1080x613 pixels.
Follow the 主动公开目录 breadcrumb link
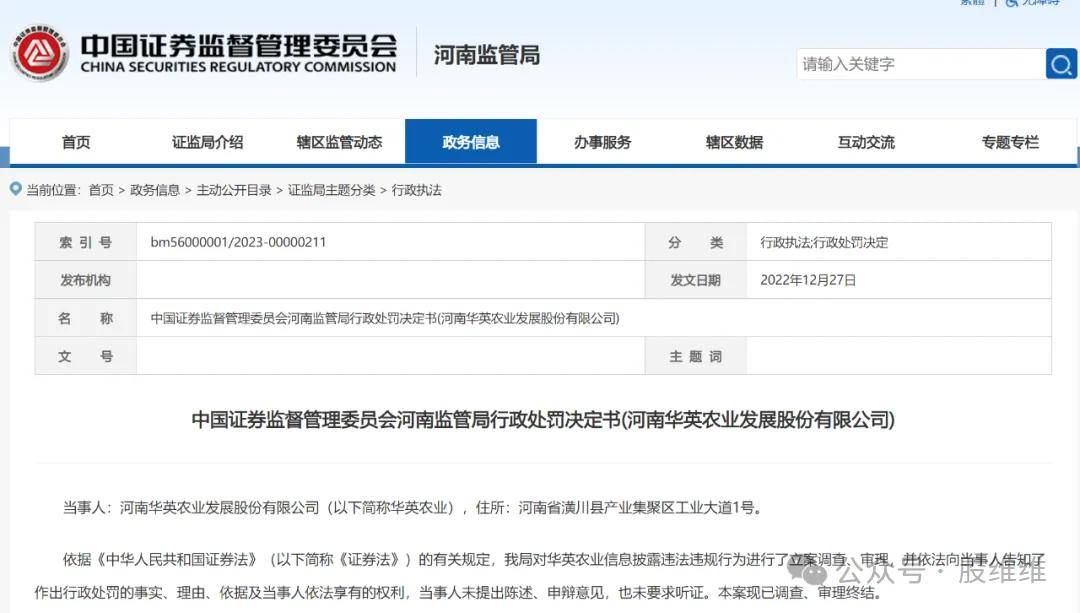tap(236, 189)
